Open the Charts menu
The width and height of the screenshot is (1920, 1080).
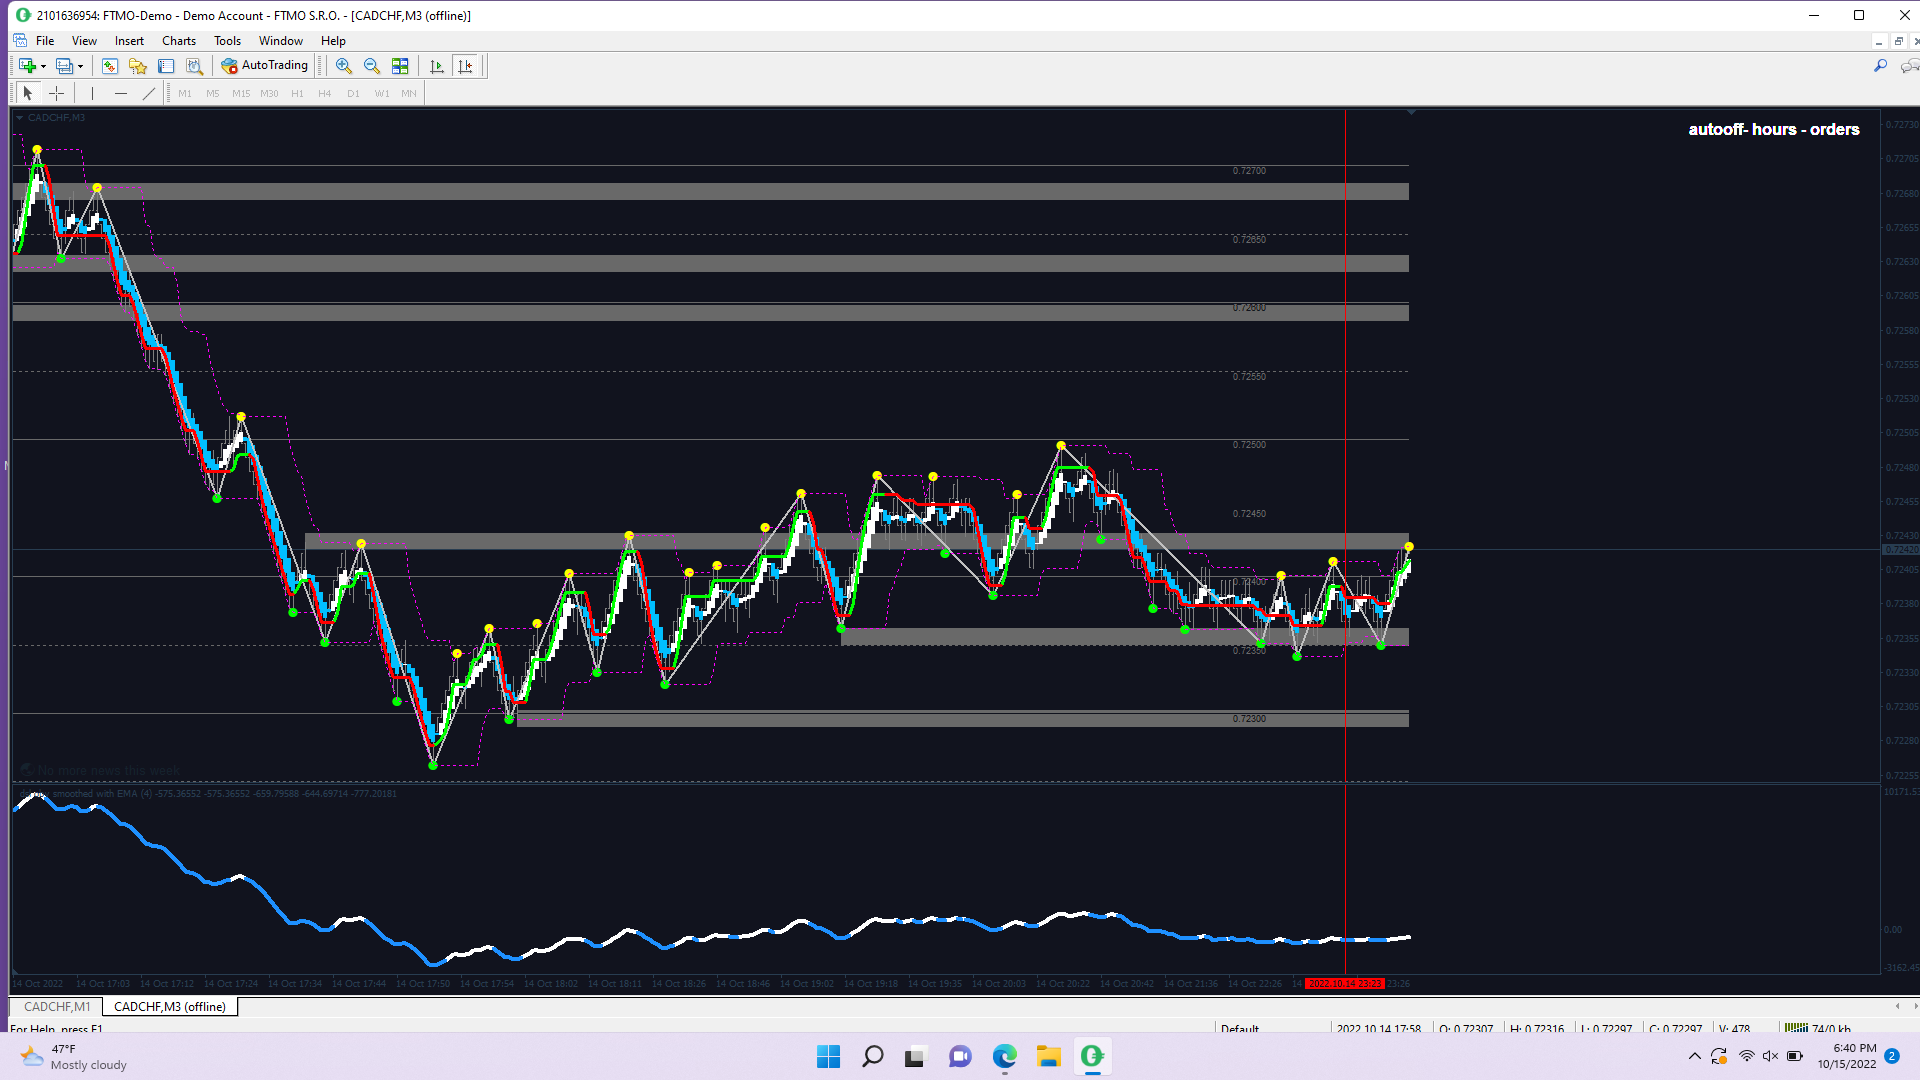[x=179, y=41]
